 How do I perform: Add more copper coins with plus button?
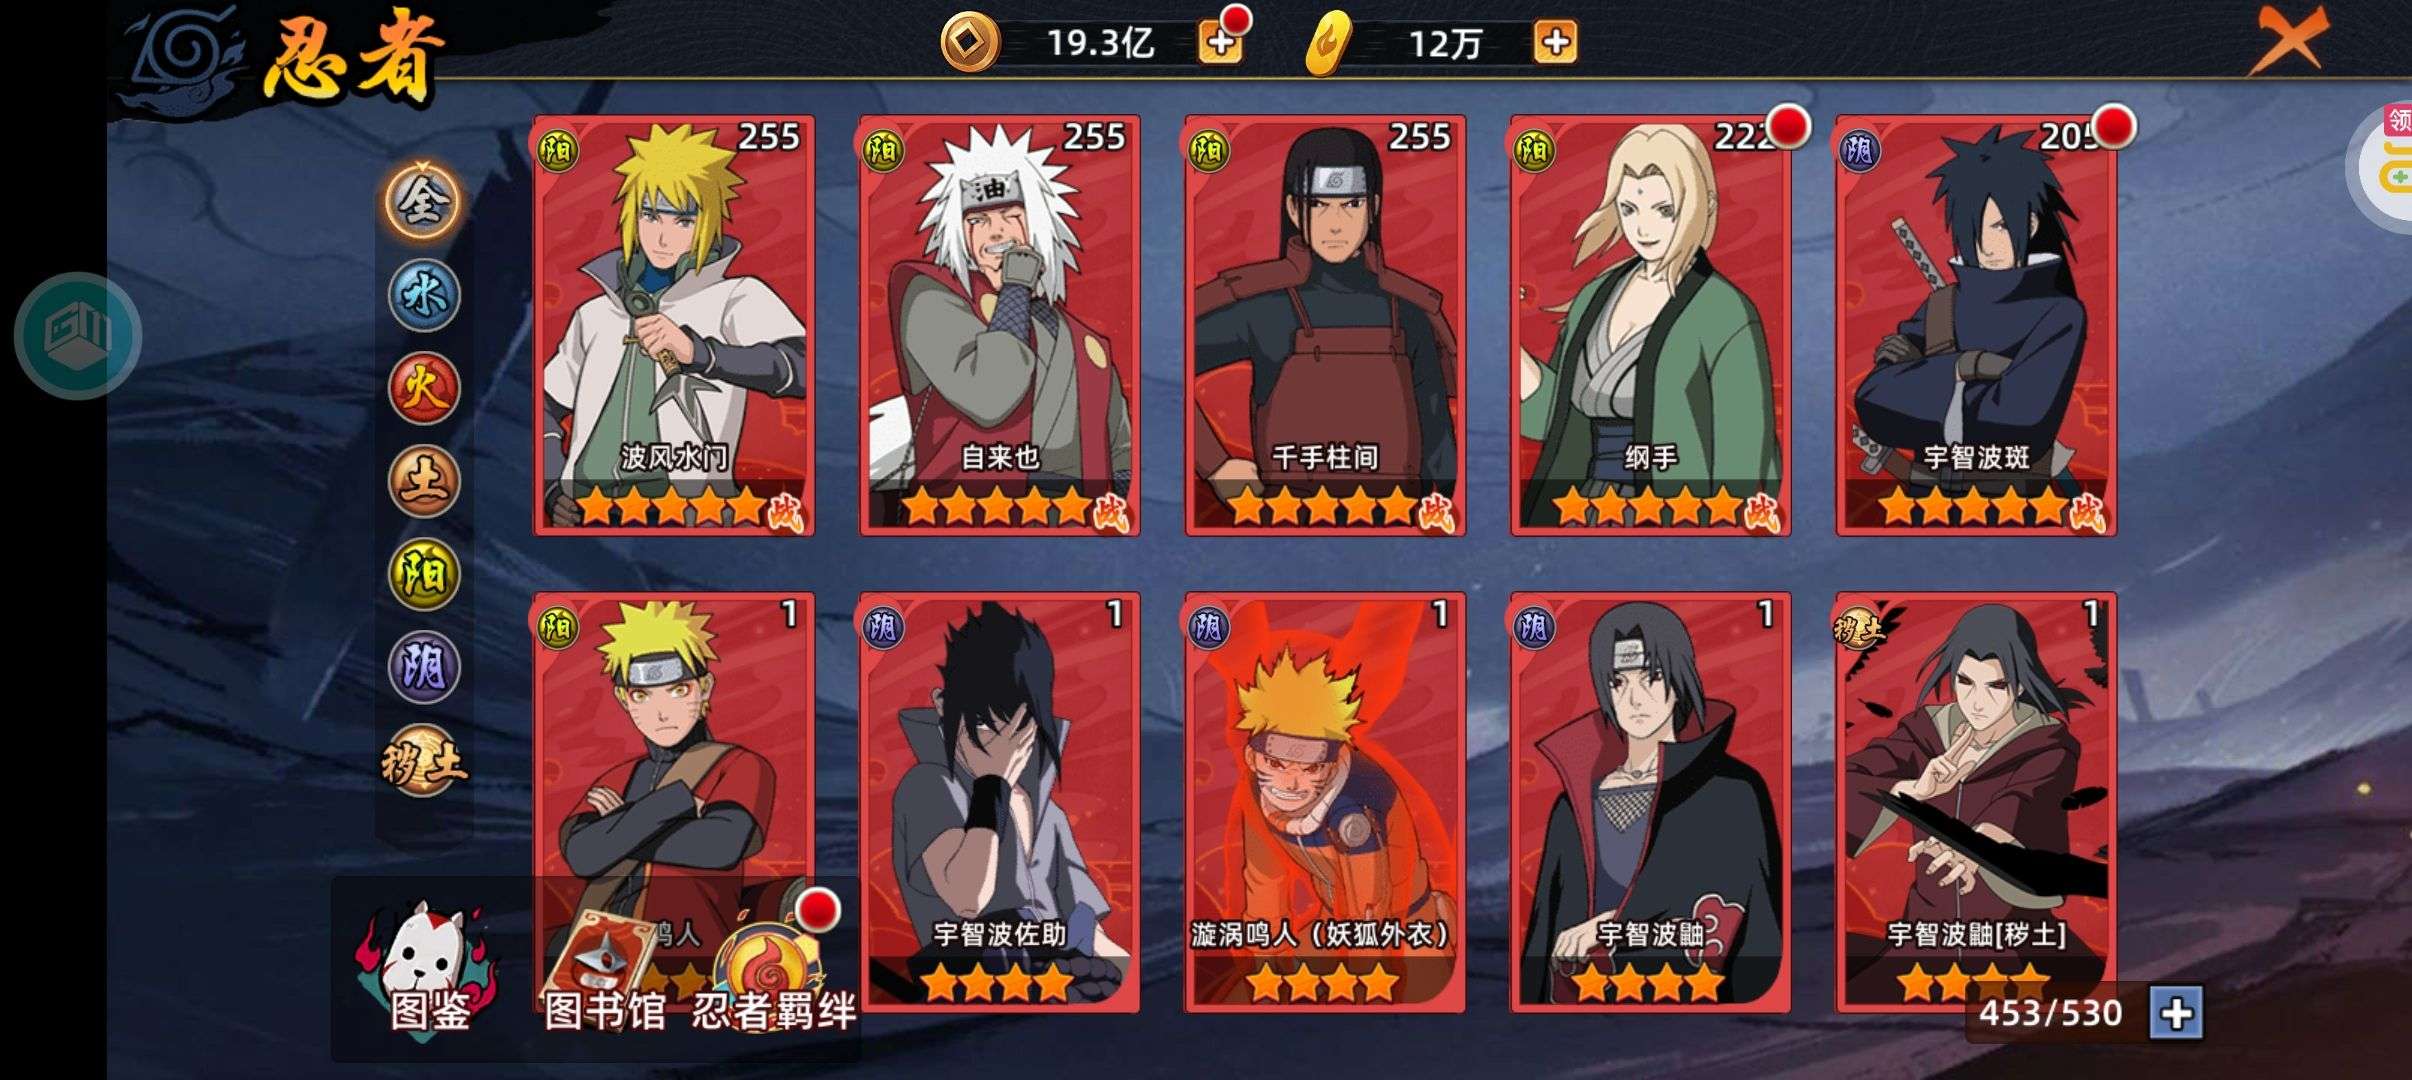(x=1220, y=42)
